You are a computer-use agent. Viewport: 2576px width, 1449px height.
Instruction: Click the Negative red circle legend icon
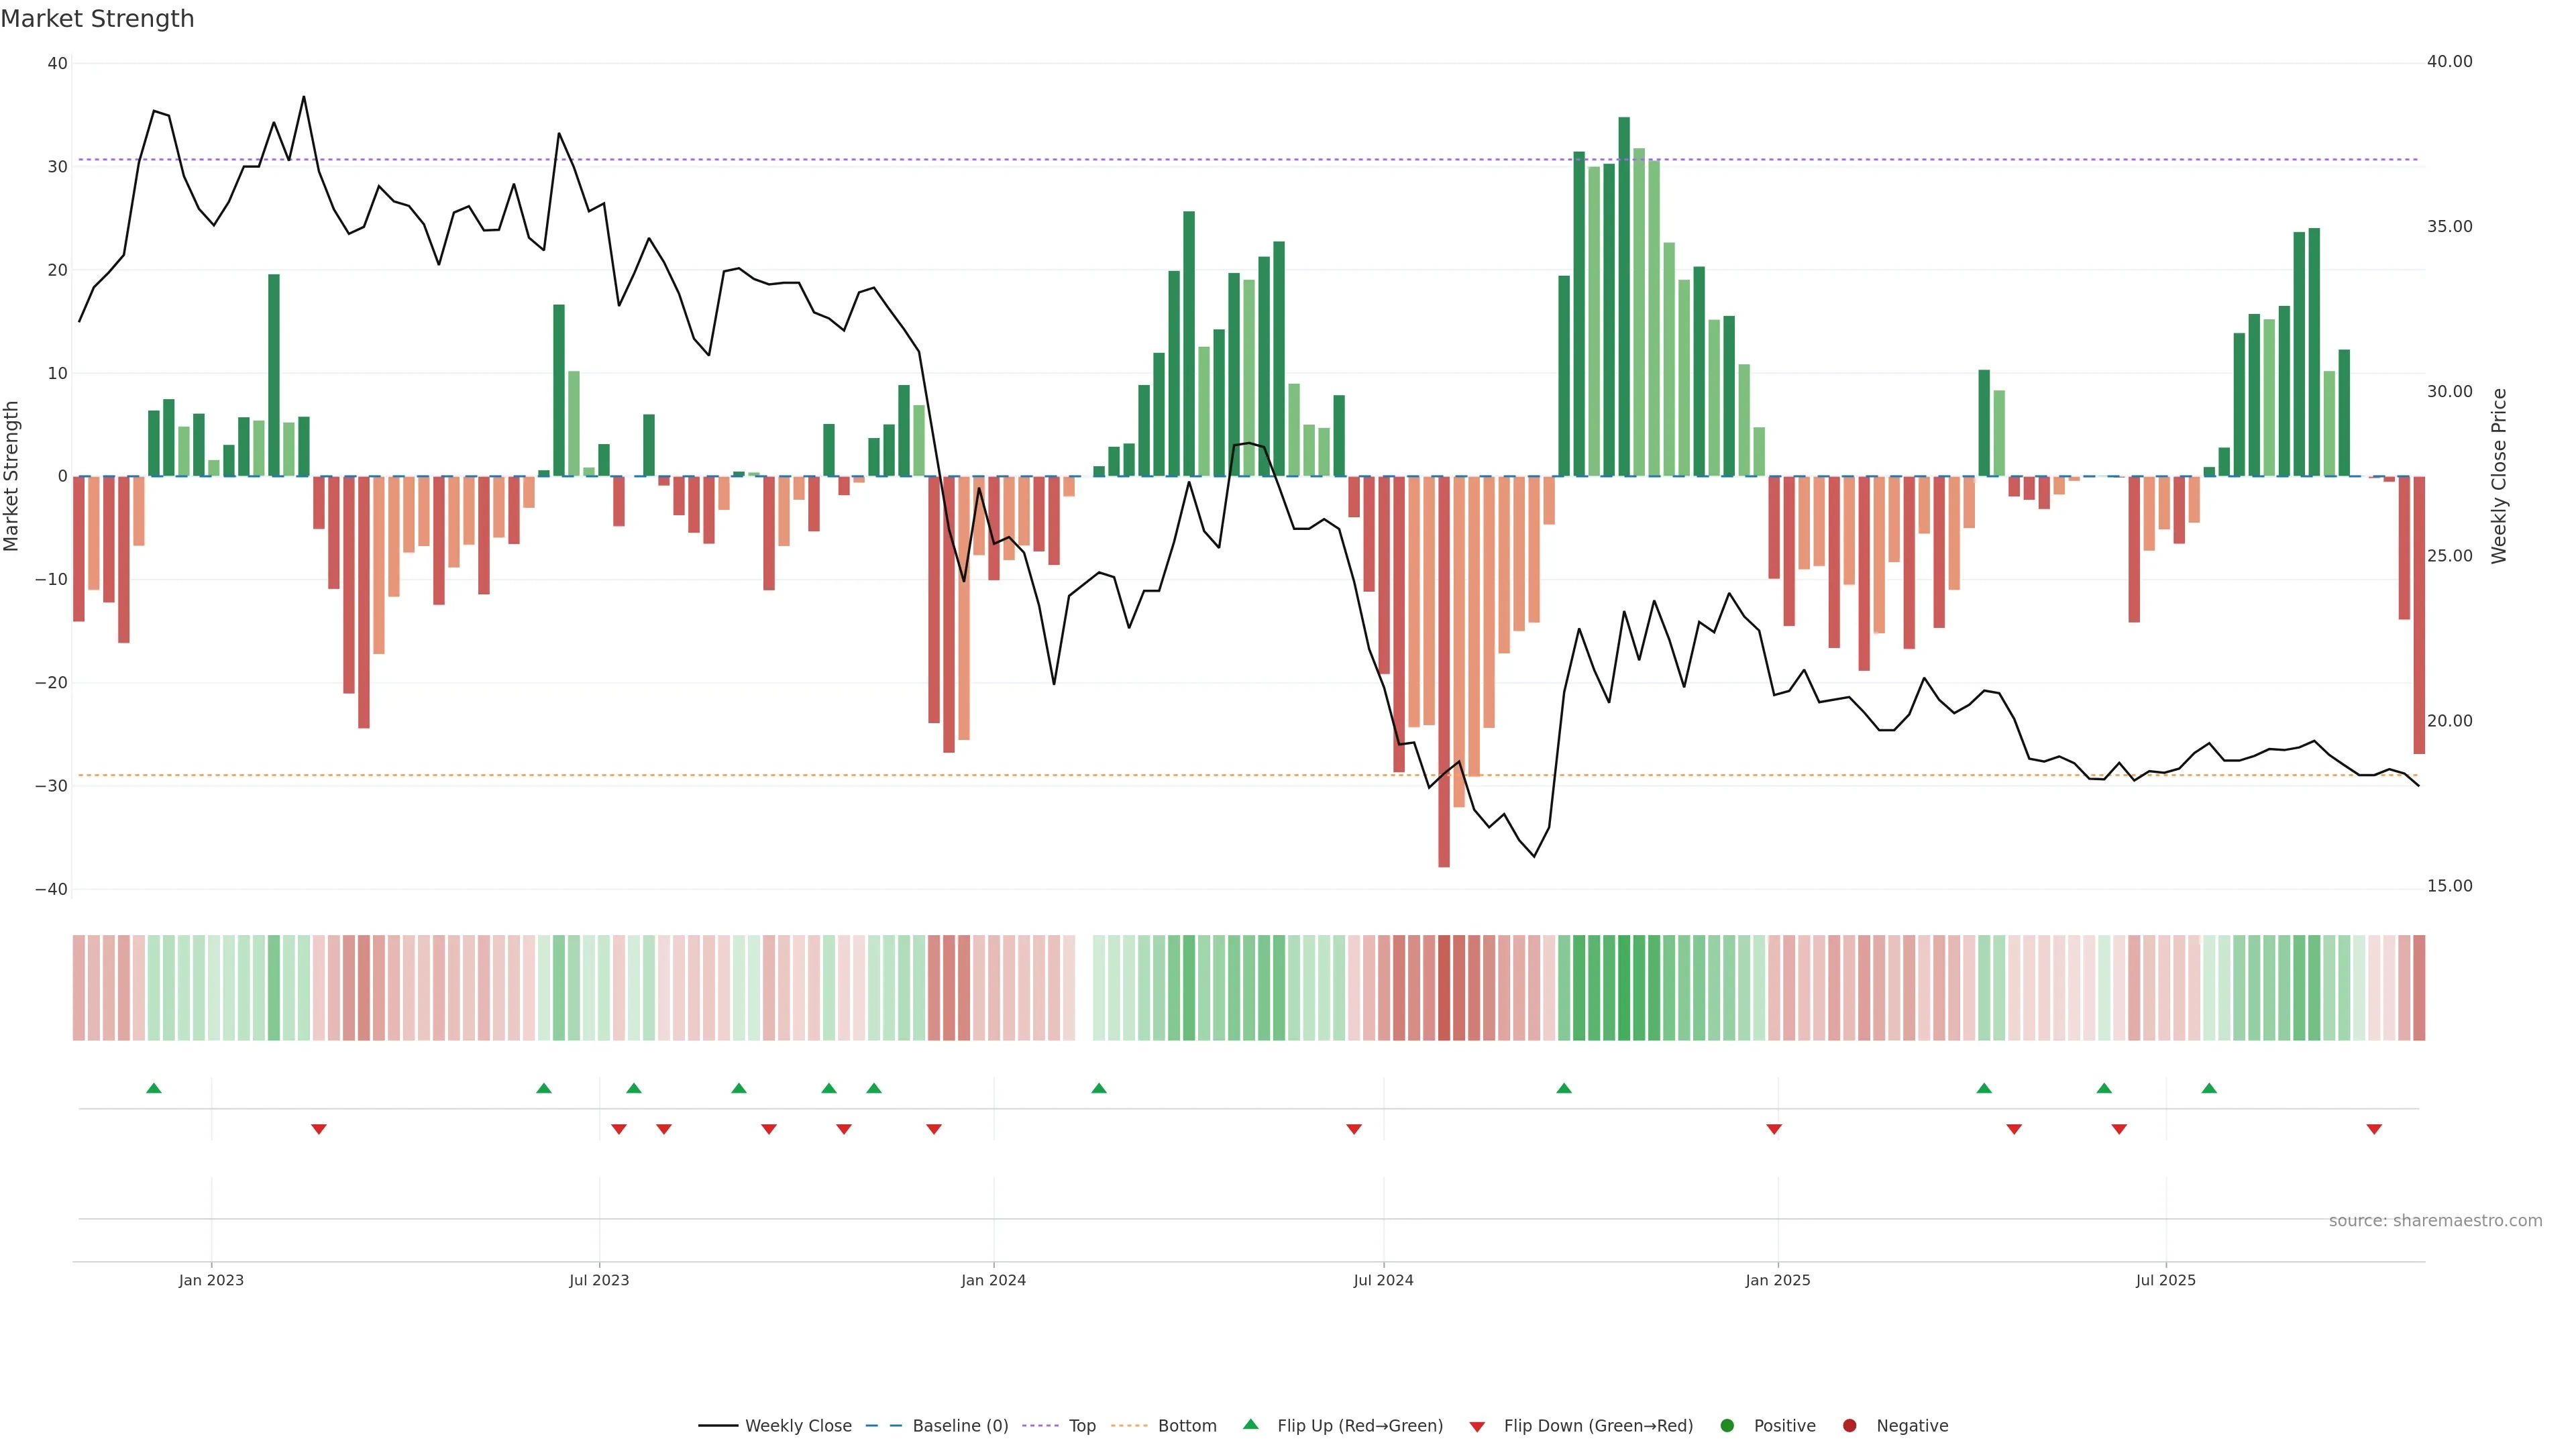pyautogui.click(x=1849, y=1425)
